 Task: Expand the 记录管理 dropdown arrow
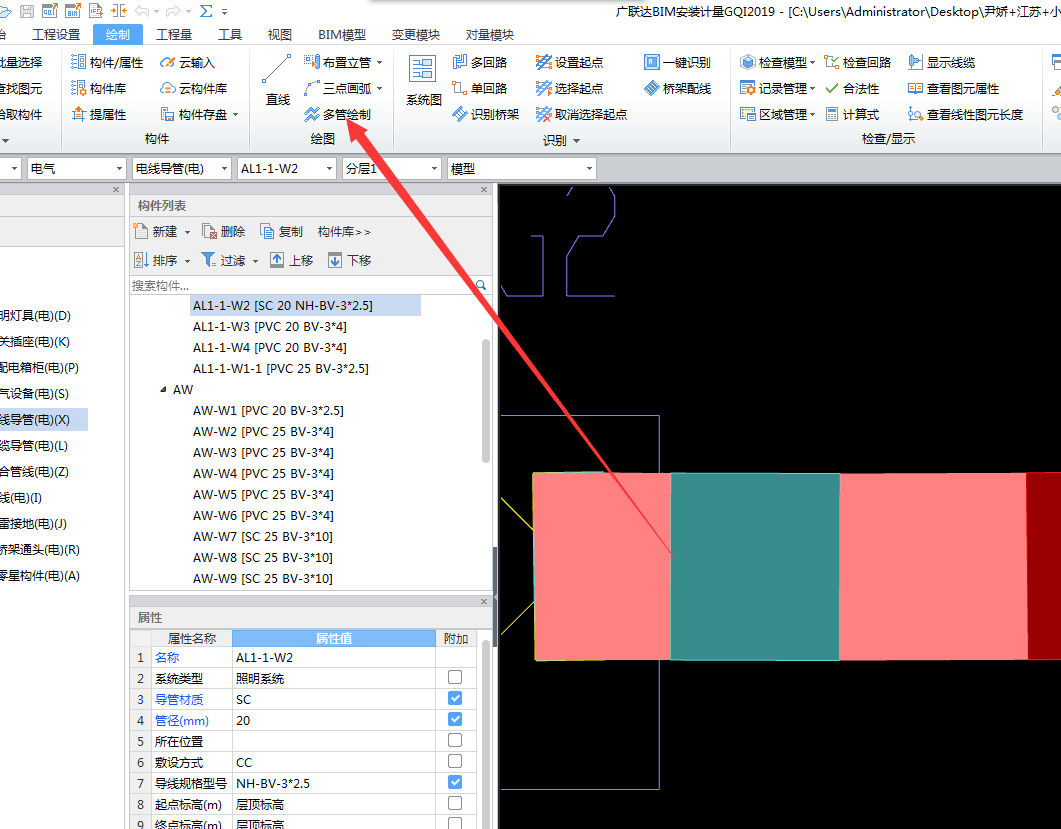812,89
